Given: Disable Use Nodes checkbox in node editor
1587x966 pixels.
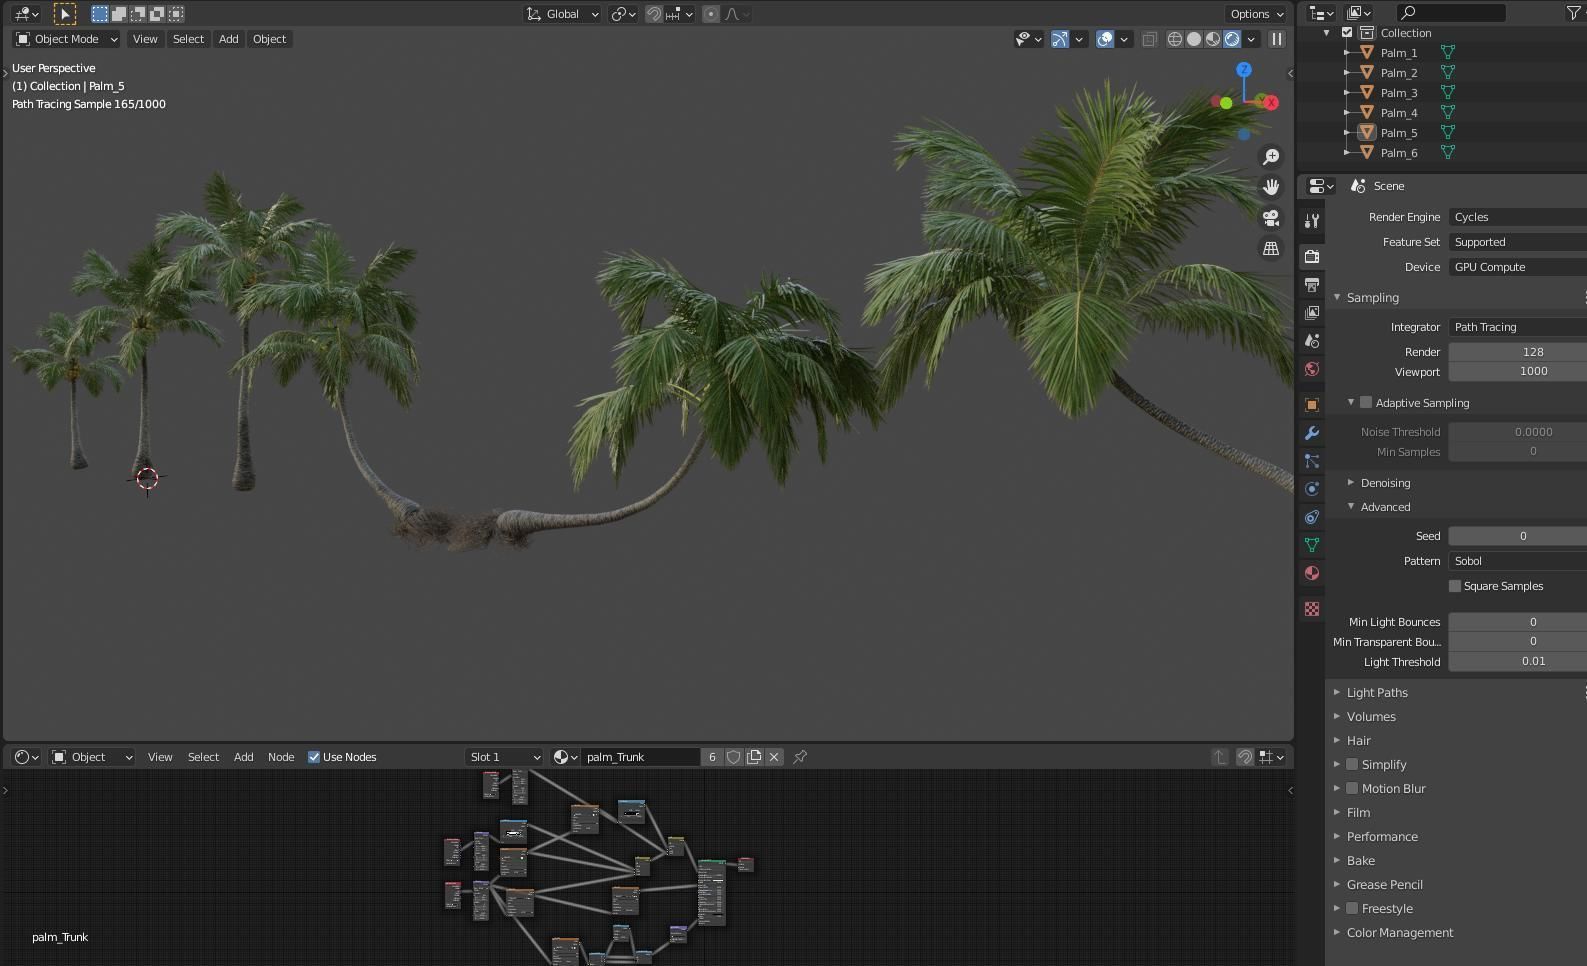Looking at the screenshot, I should (x=314, y=757).
